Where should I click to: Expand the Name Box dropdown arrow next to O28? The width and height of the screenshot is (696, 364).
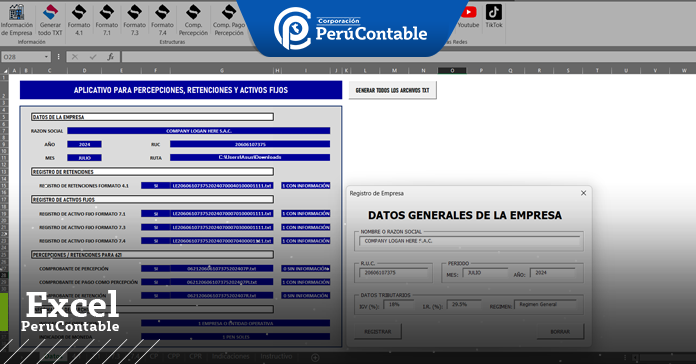pos(46,57)
